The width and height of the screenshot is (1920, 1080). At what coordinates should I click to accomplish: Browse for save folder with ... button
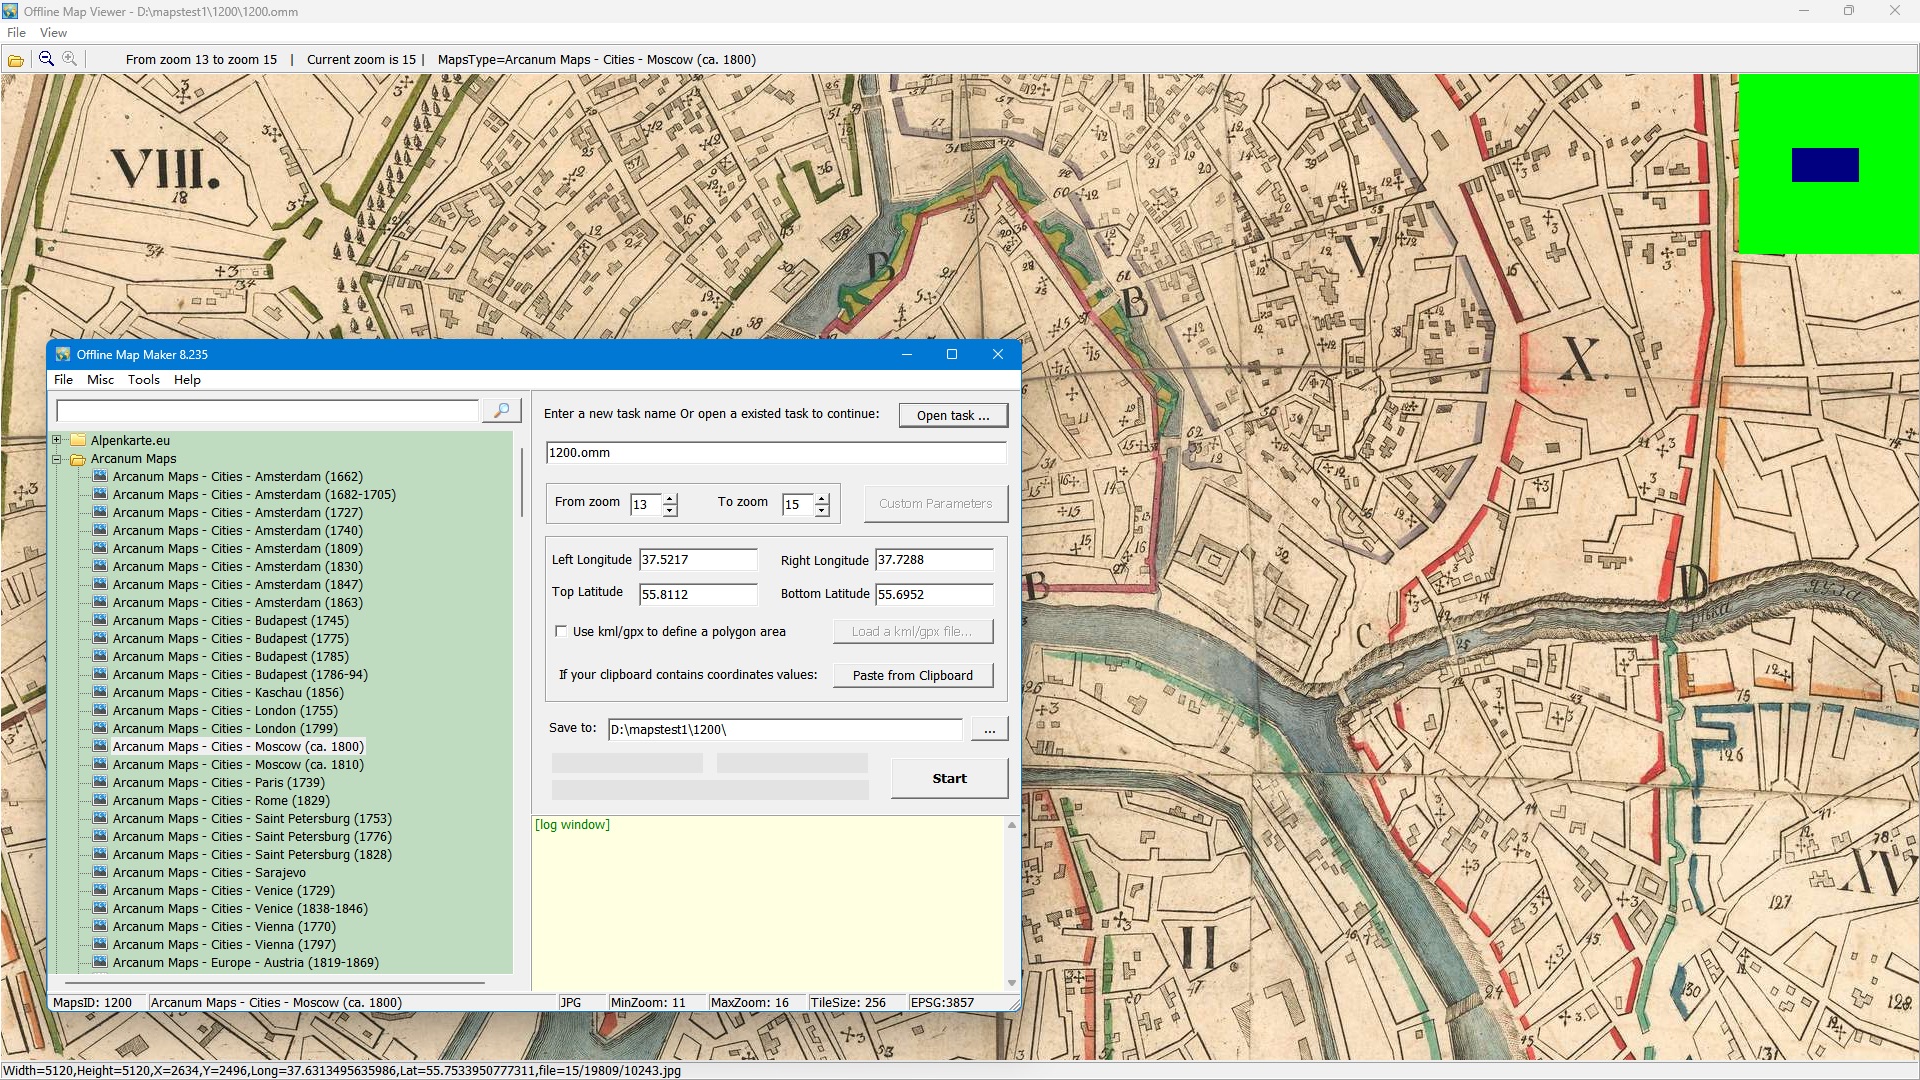click(989, 730)
